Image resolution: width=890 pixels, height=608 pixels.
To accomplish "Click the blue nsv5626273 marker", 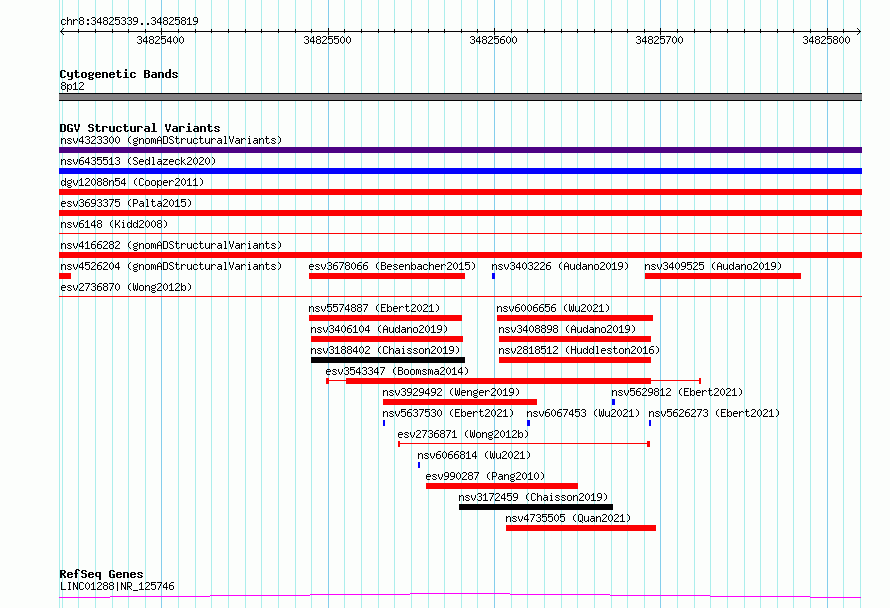I will pyautogui.click(x=650, y=423).
